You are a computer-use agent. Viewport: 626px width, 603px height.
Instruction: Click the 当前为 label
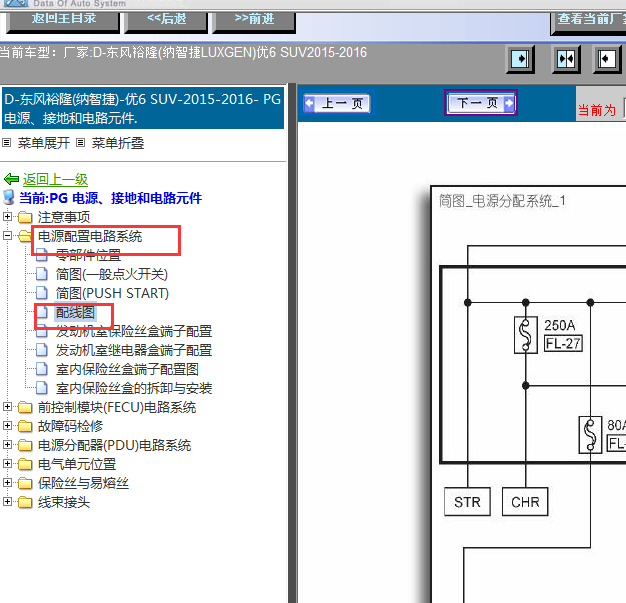click(x=596, y=110)
